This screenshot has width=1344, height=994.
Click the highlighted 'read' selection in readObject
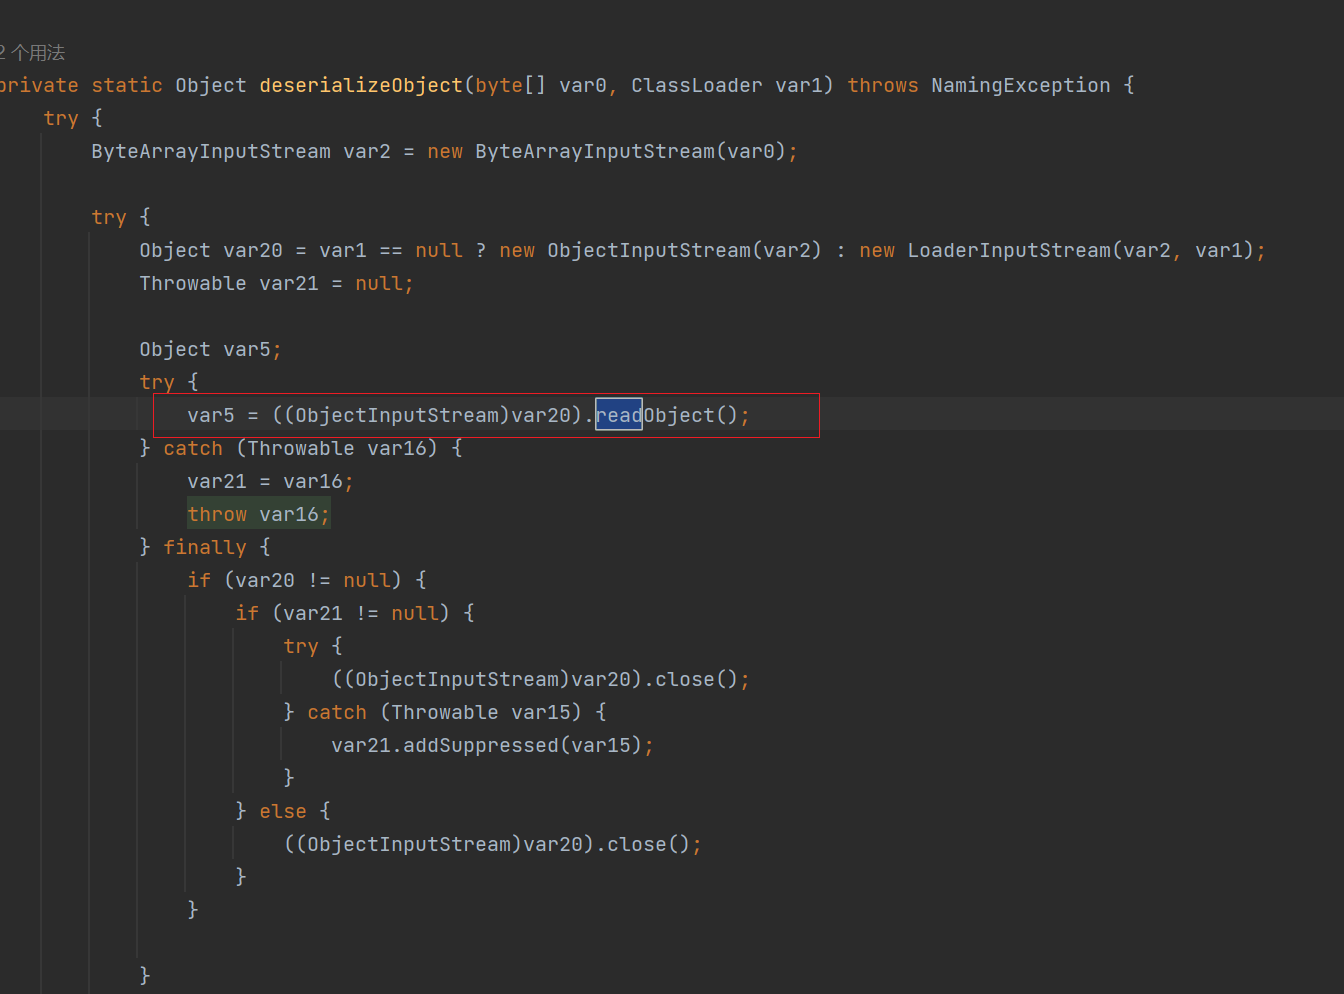(x=619, y=415)
